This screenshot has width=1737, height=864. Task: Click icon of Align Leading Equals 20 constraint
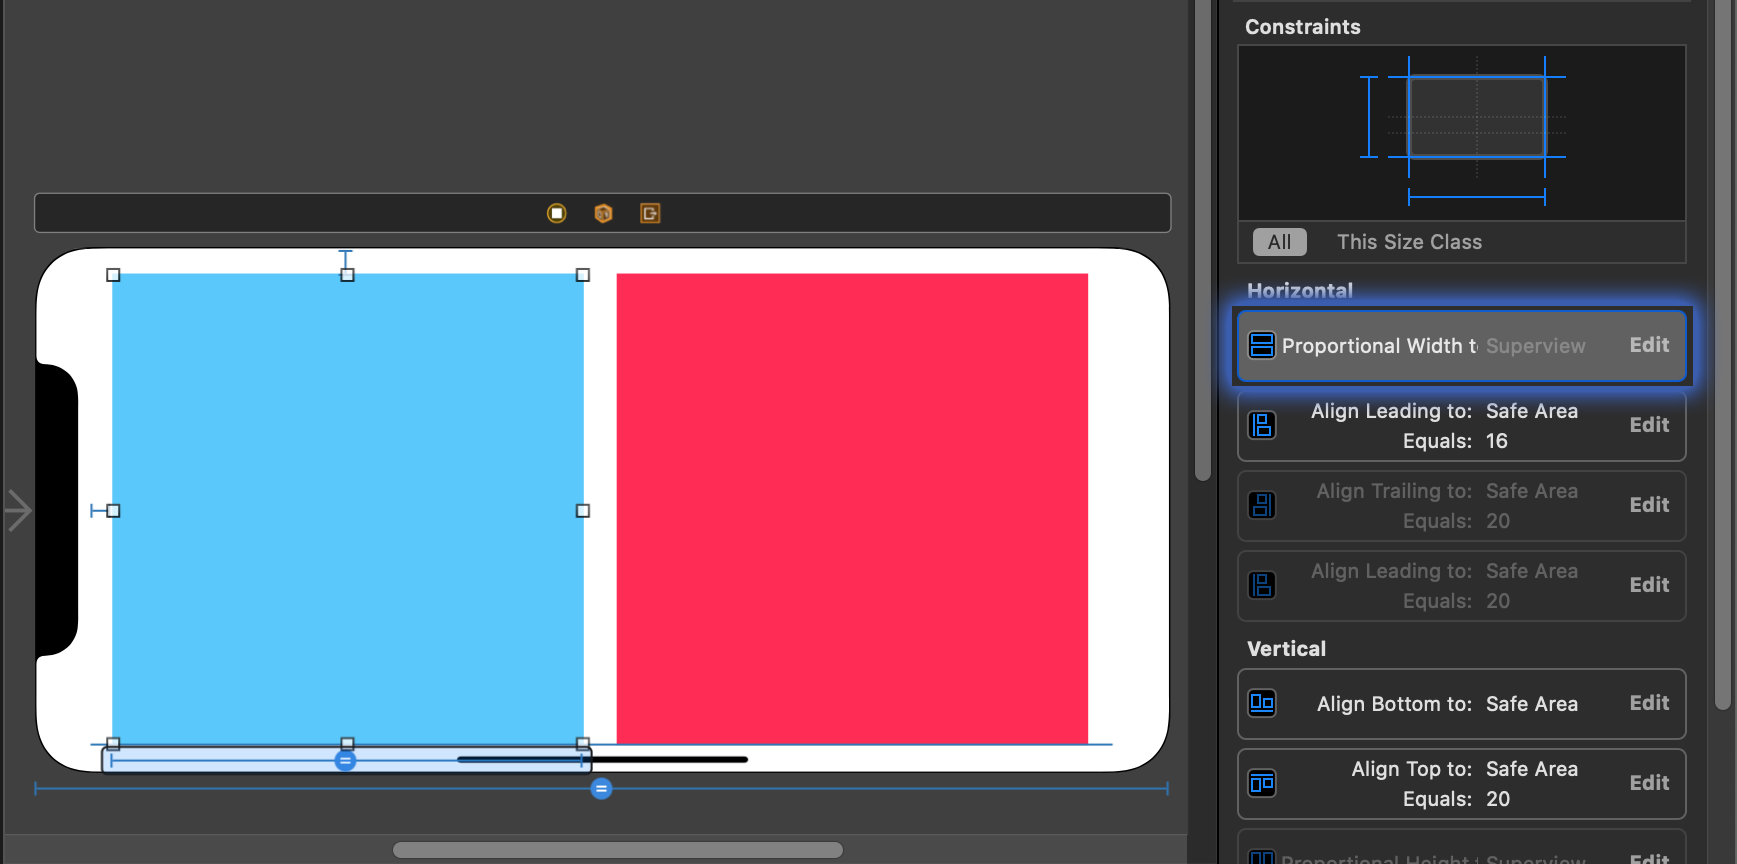pos(1262,586)
